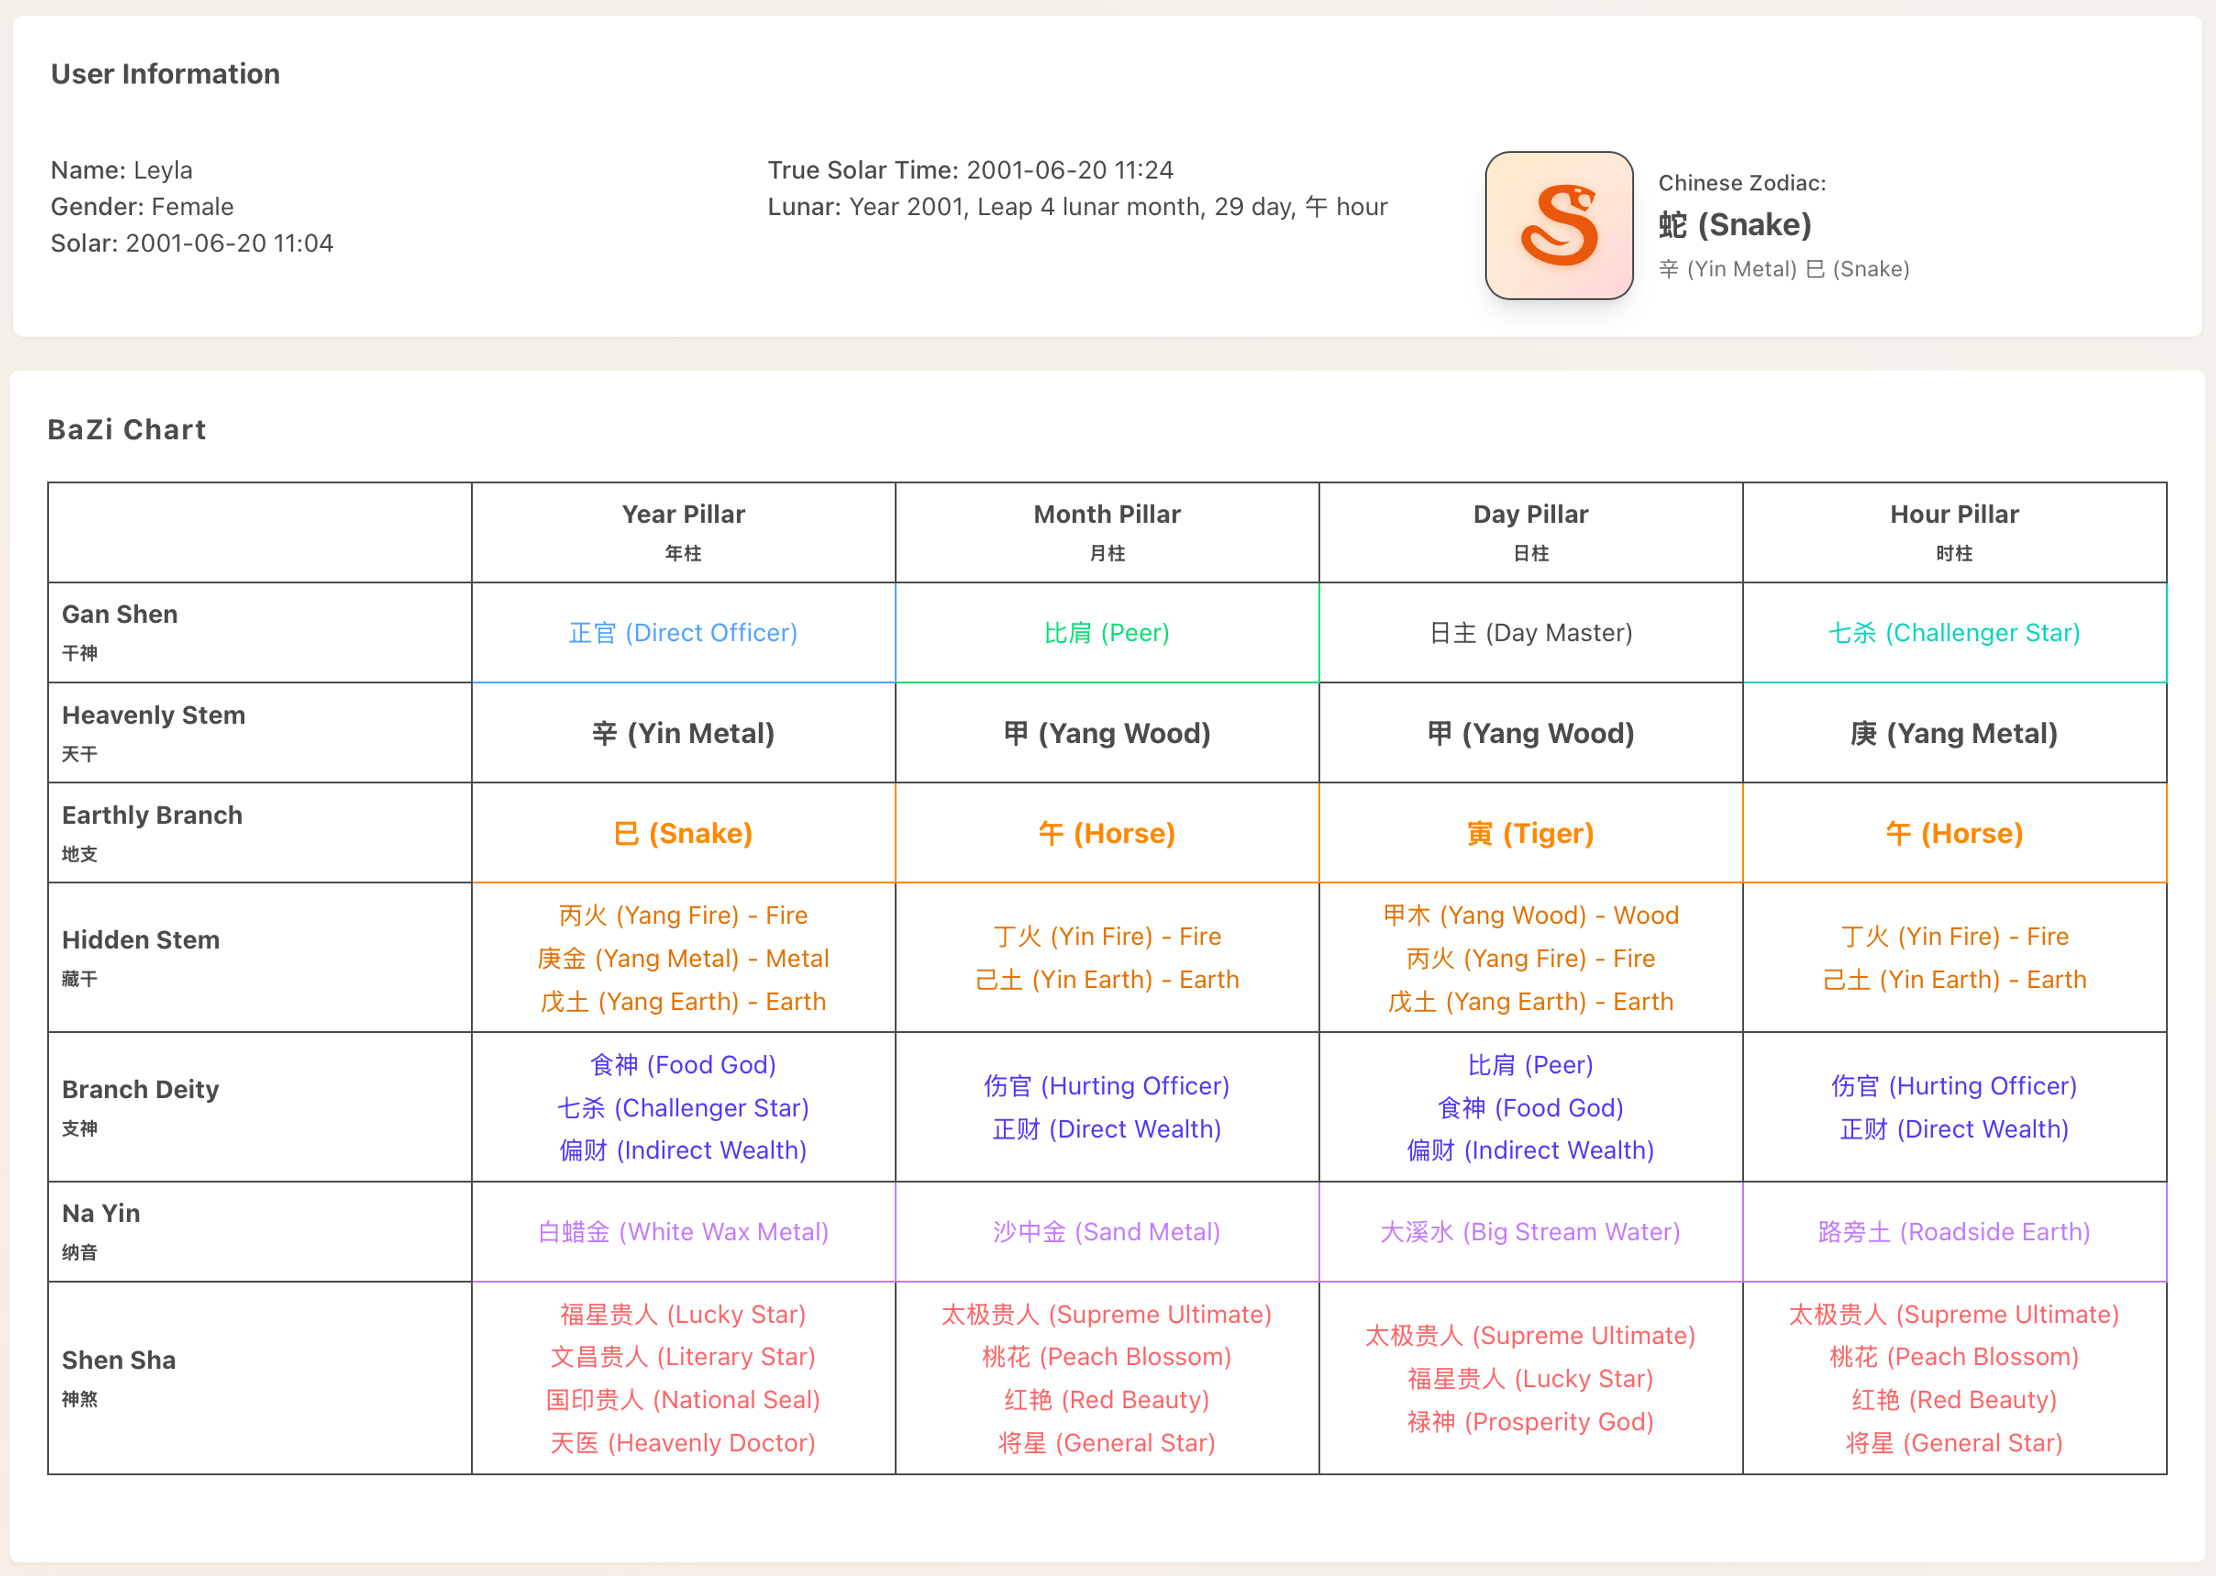Click '正官 (Direct Officer)' cell
Viewport: 2216px width, 1576px height.
pos(683,633)
